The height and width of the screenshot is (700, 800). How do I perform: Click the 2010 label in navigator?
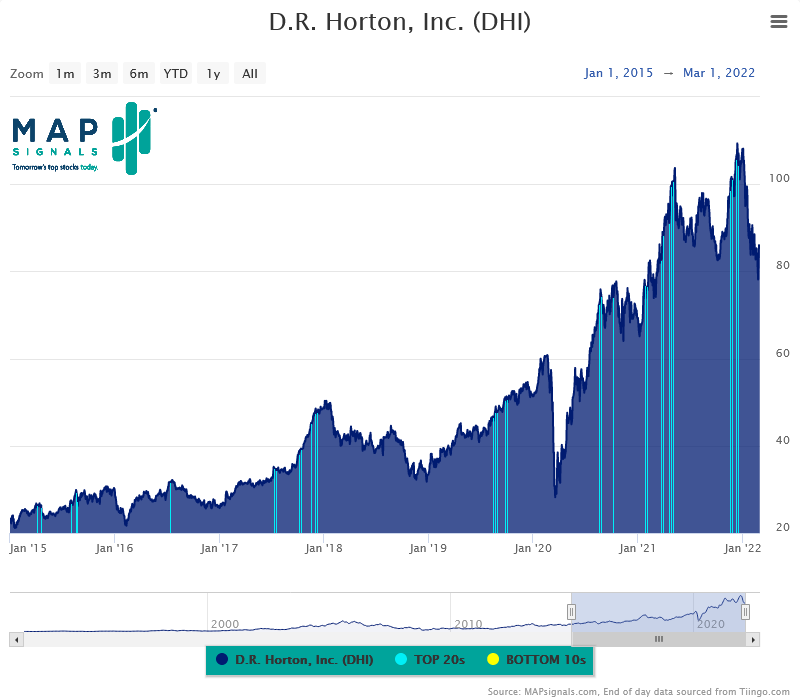[468, 624]
